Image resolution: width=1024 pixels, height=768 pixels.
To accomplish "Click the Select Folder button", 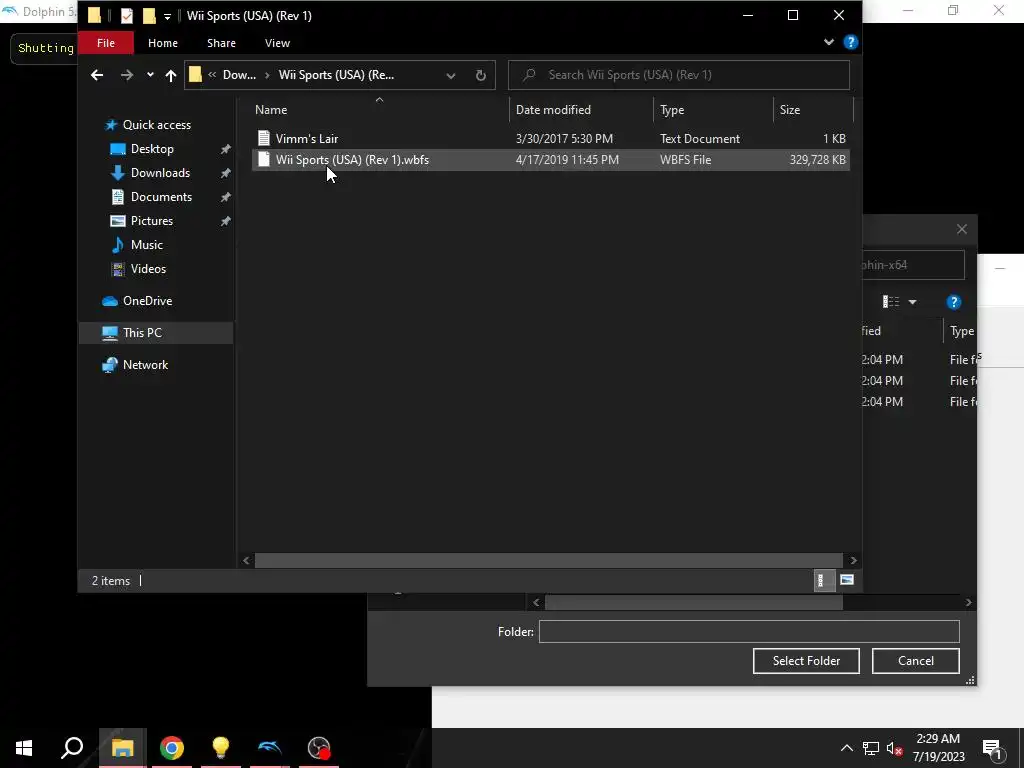I will coord(806,661).
